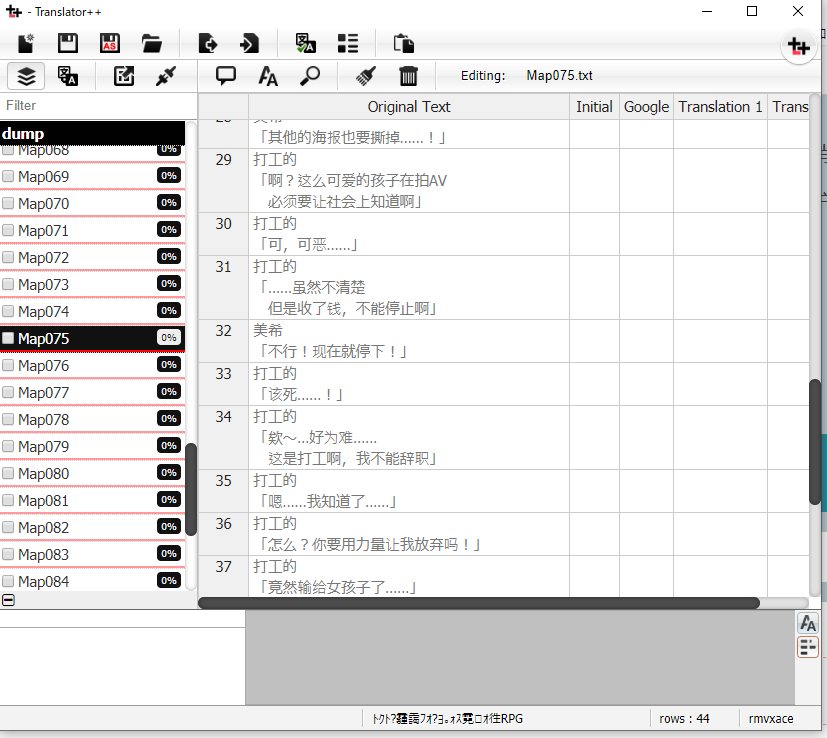Tick the Map070 checkbox

pos(8,203)
